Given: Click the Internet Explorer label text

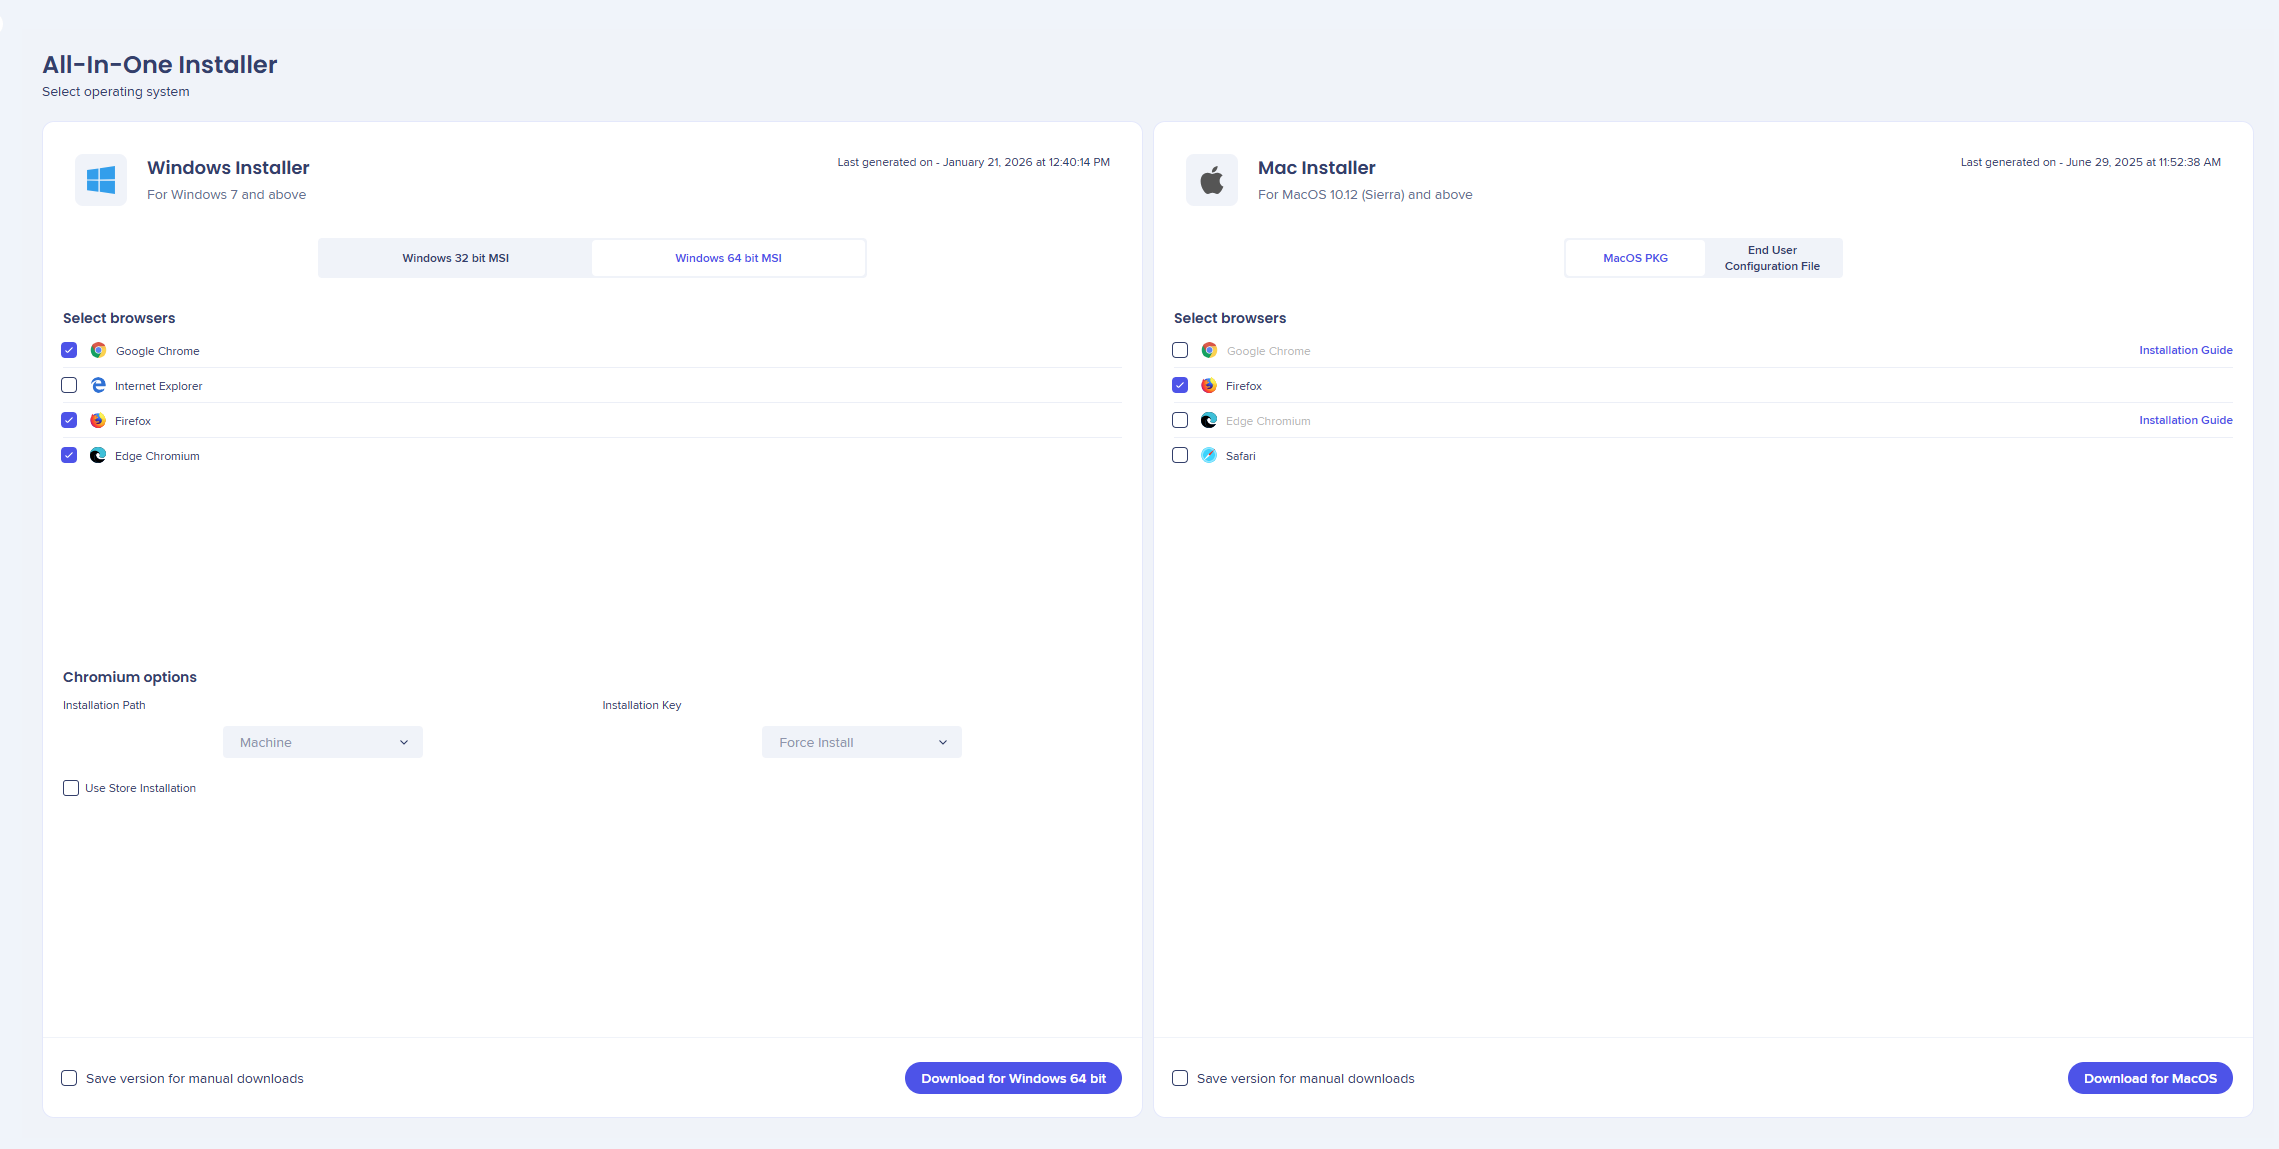Looking at the screenshot, I should tap(158, 386).
